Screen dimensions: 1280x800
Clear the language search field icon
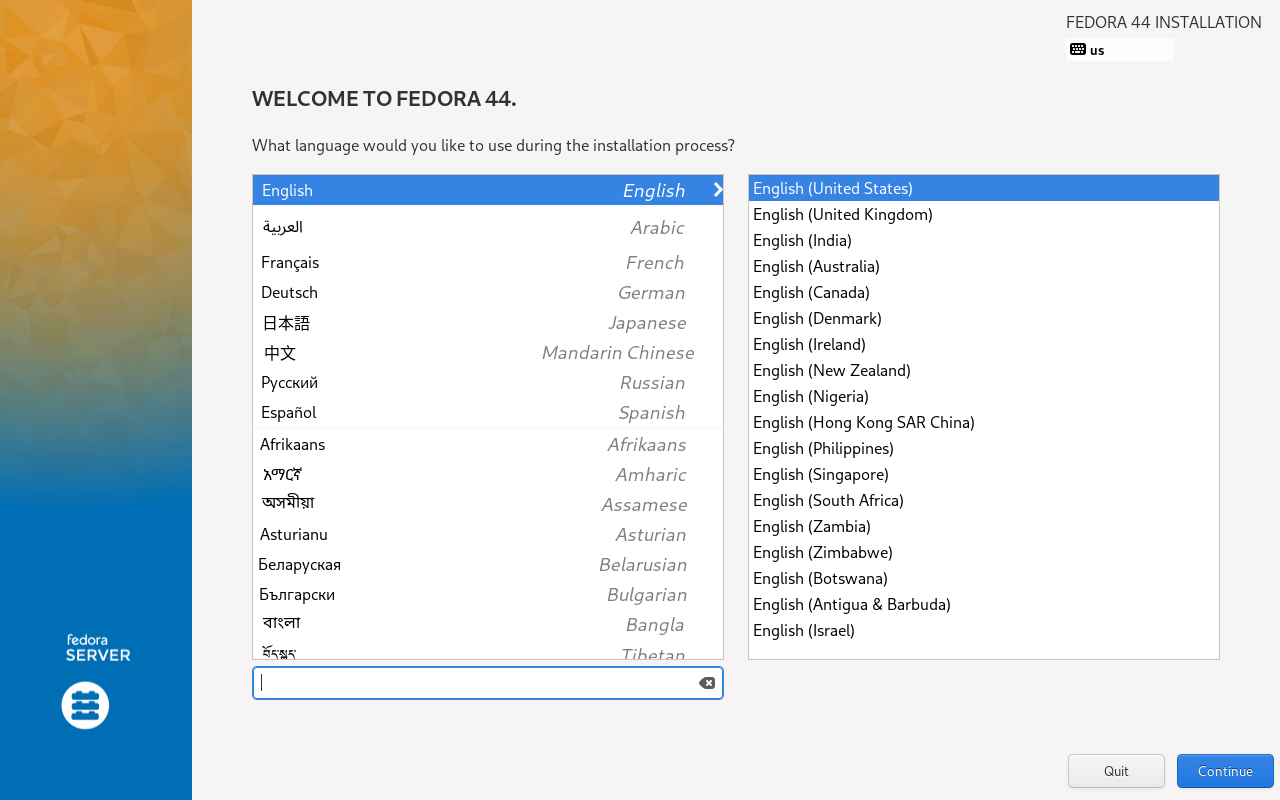pos(707,683)
